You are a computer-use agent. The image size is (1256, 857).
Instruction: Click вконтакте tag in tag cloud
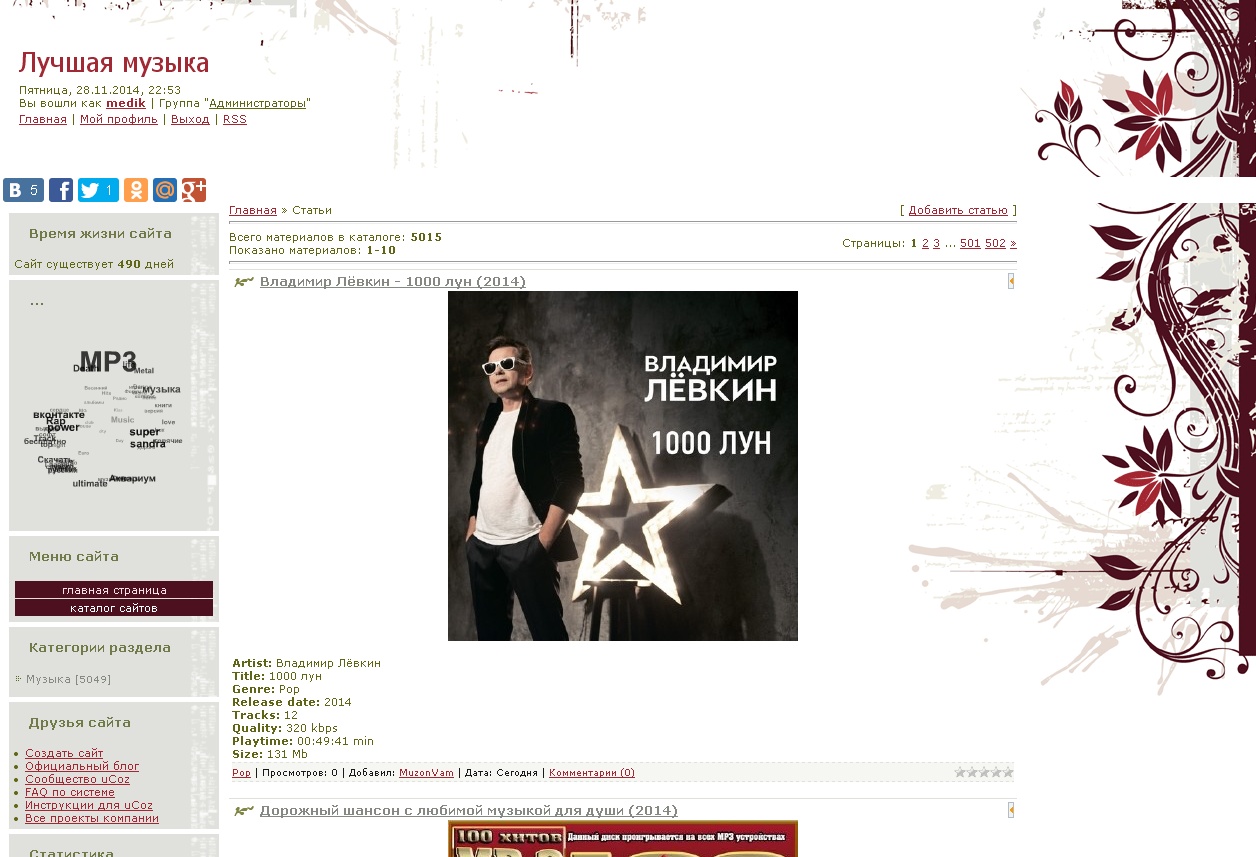click(59, 414)
